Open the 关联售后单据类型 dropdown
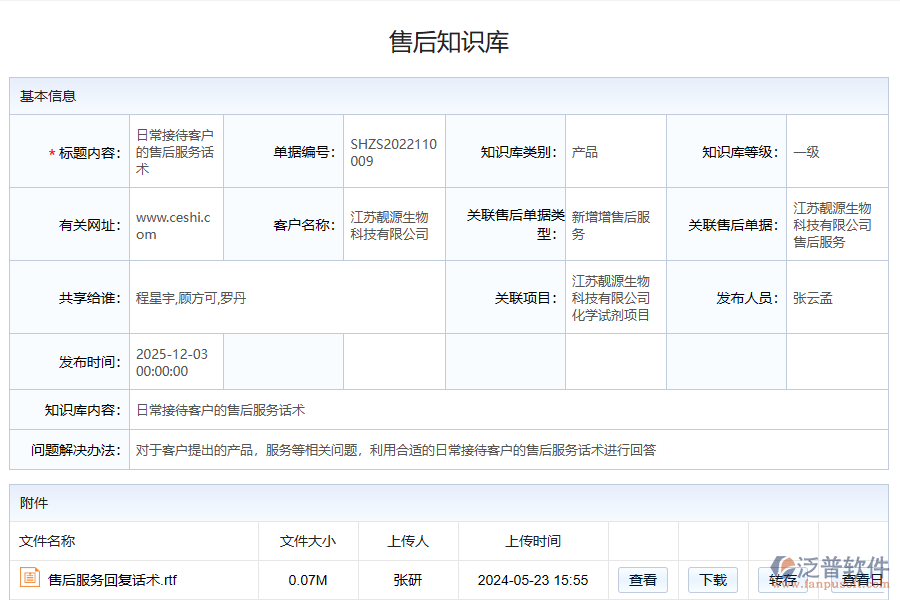Screen dimensions: 900x600 point(615,224)
